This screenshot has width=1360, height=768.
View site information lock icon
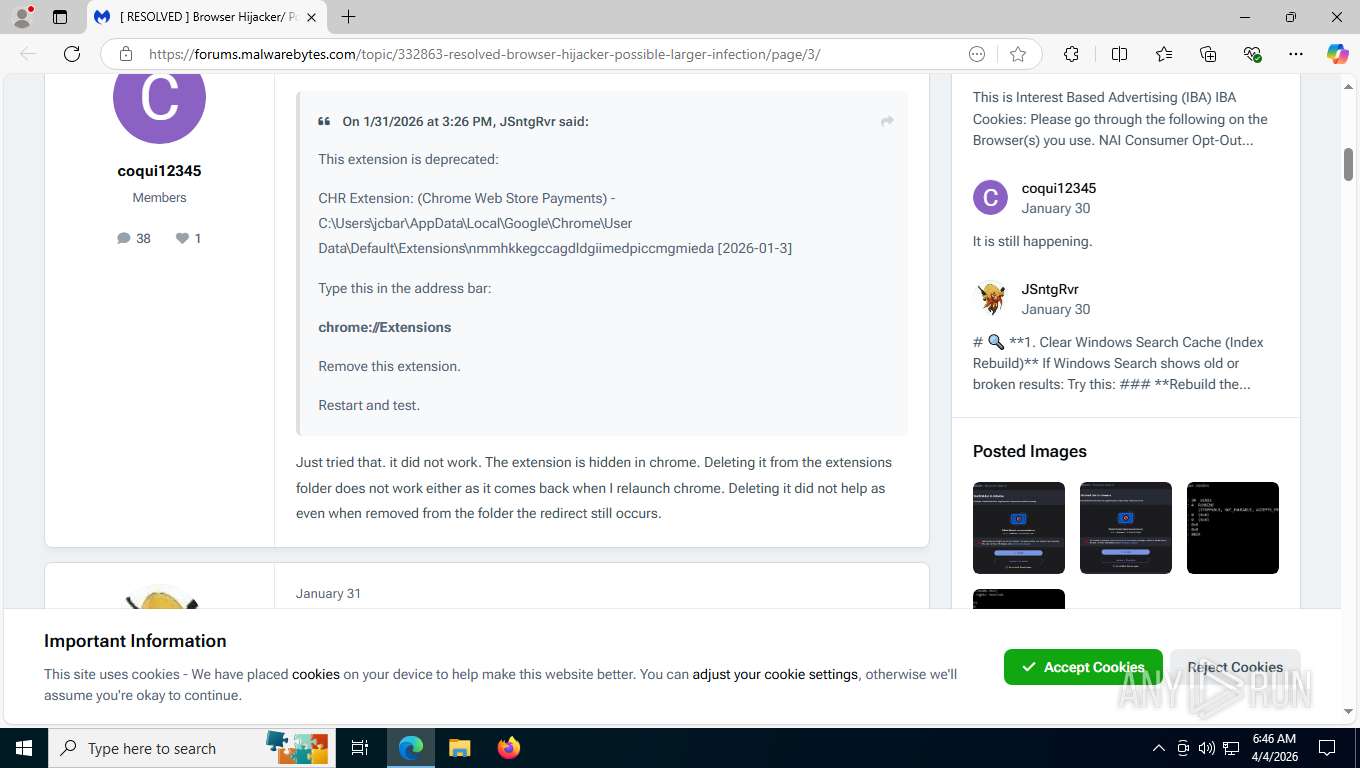(125, 54)
